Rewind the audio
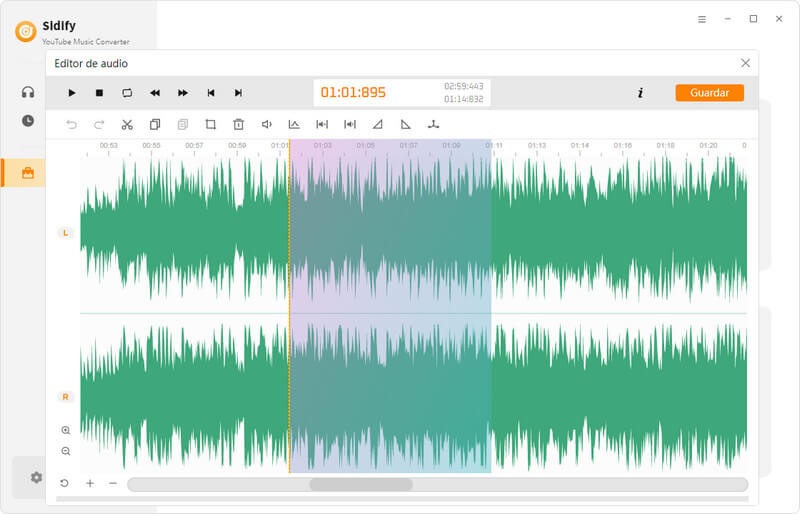The image size is (800, 514). pyautogui.click(x=155, y=93)
